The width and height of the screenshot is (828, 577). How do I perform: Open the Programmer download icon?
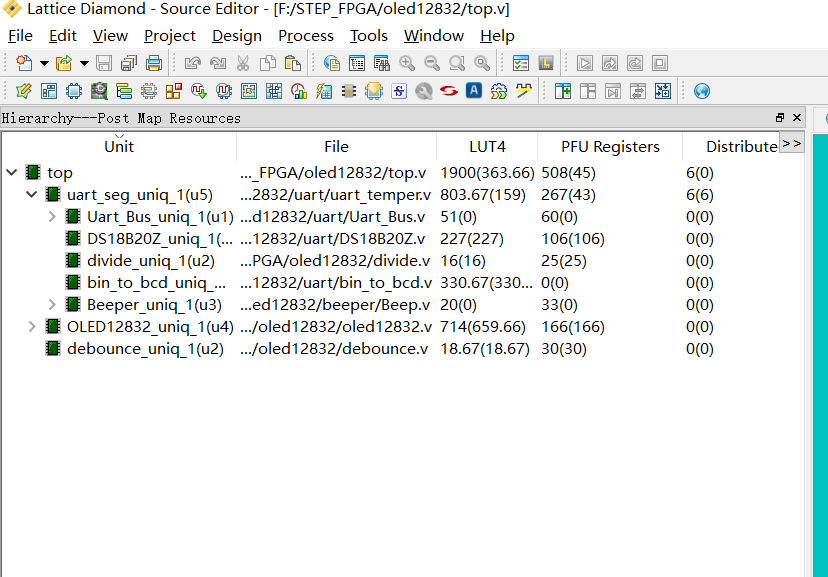coord(374,91)
